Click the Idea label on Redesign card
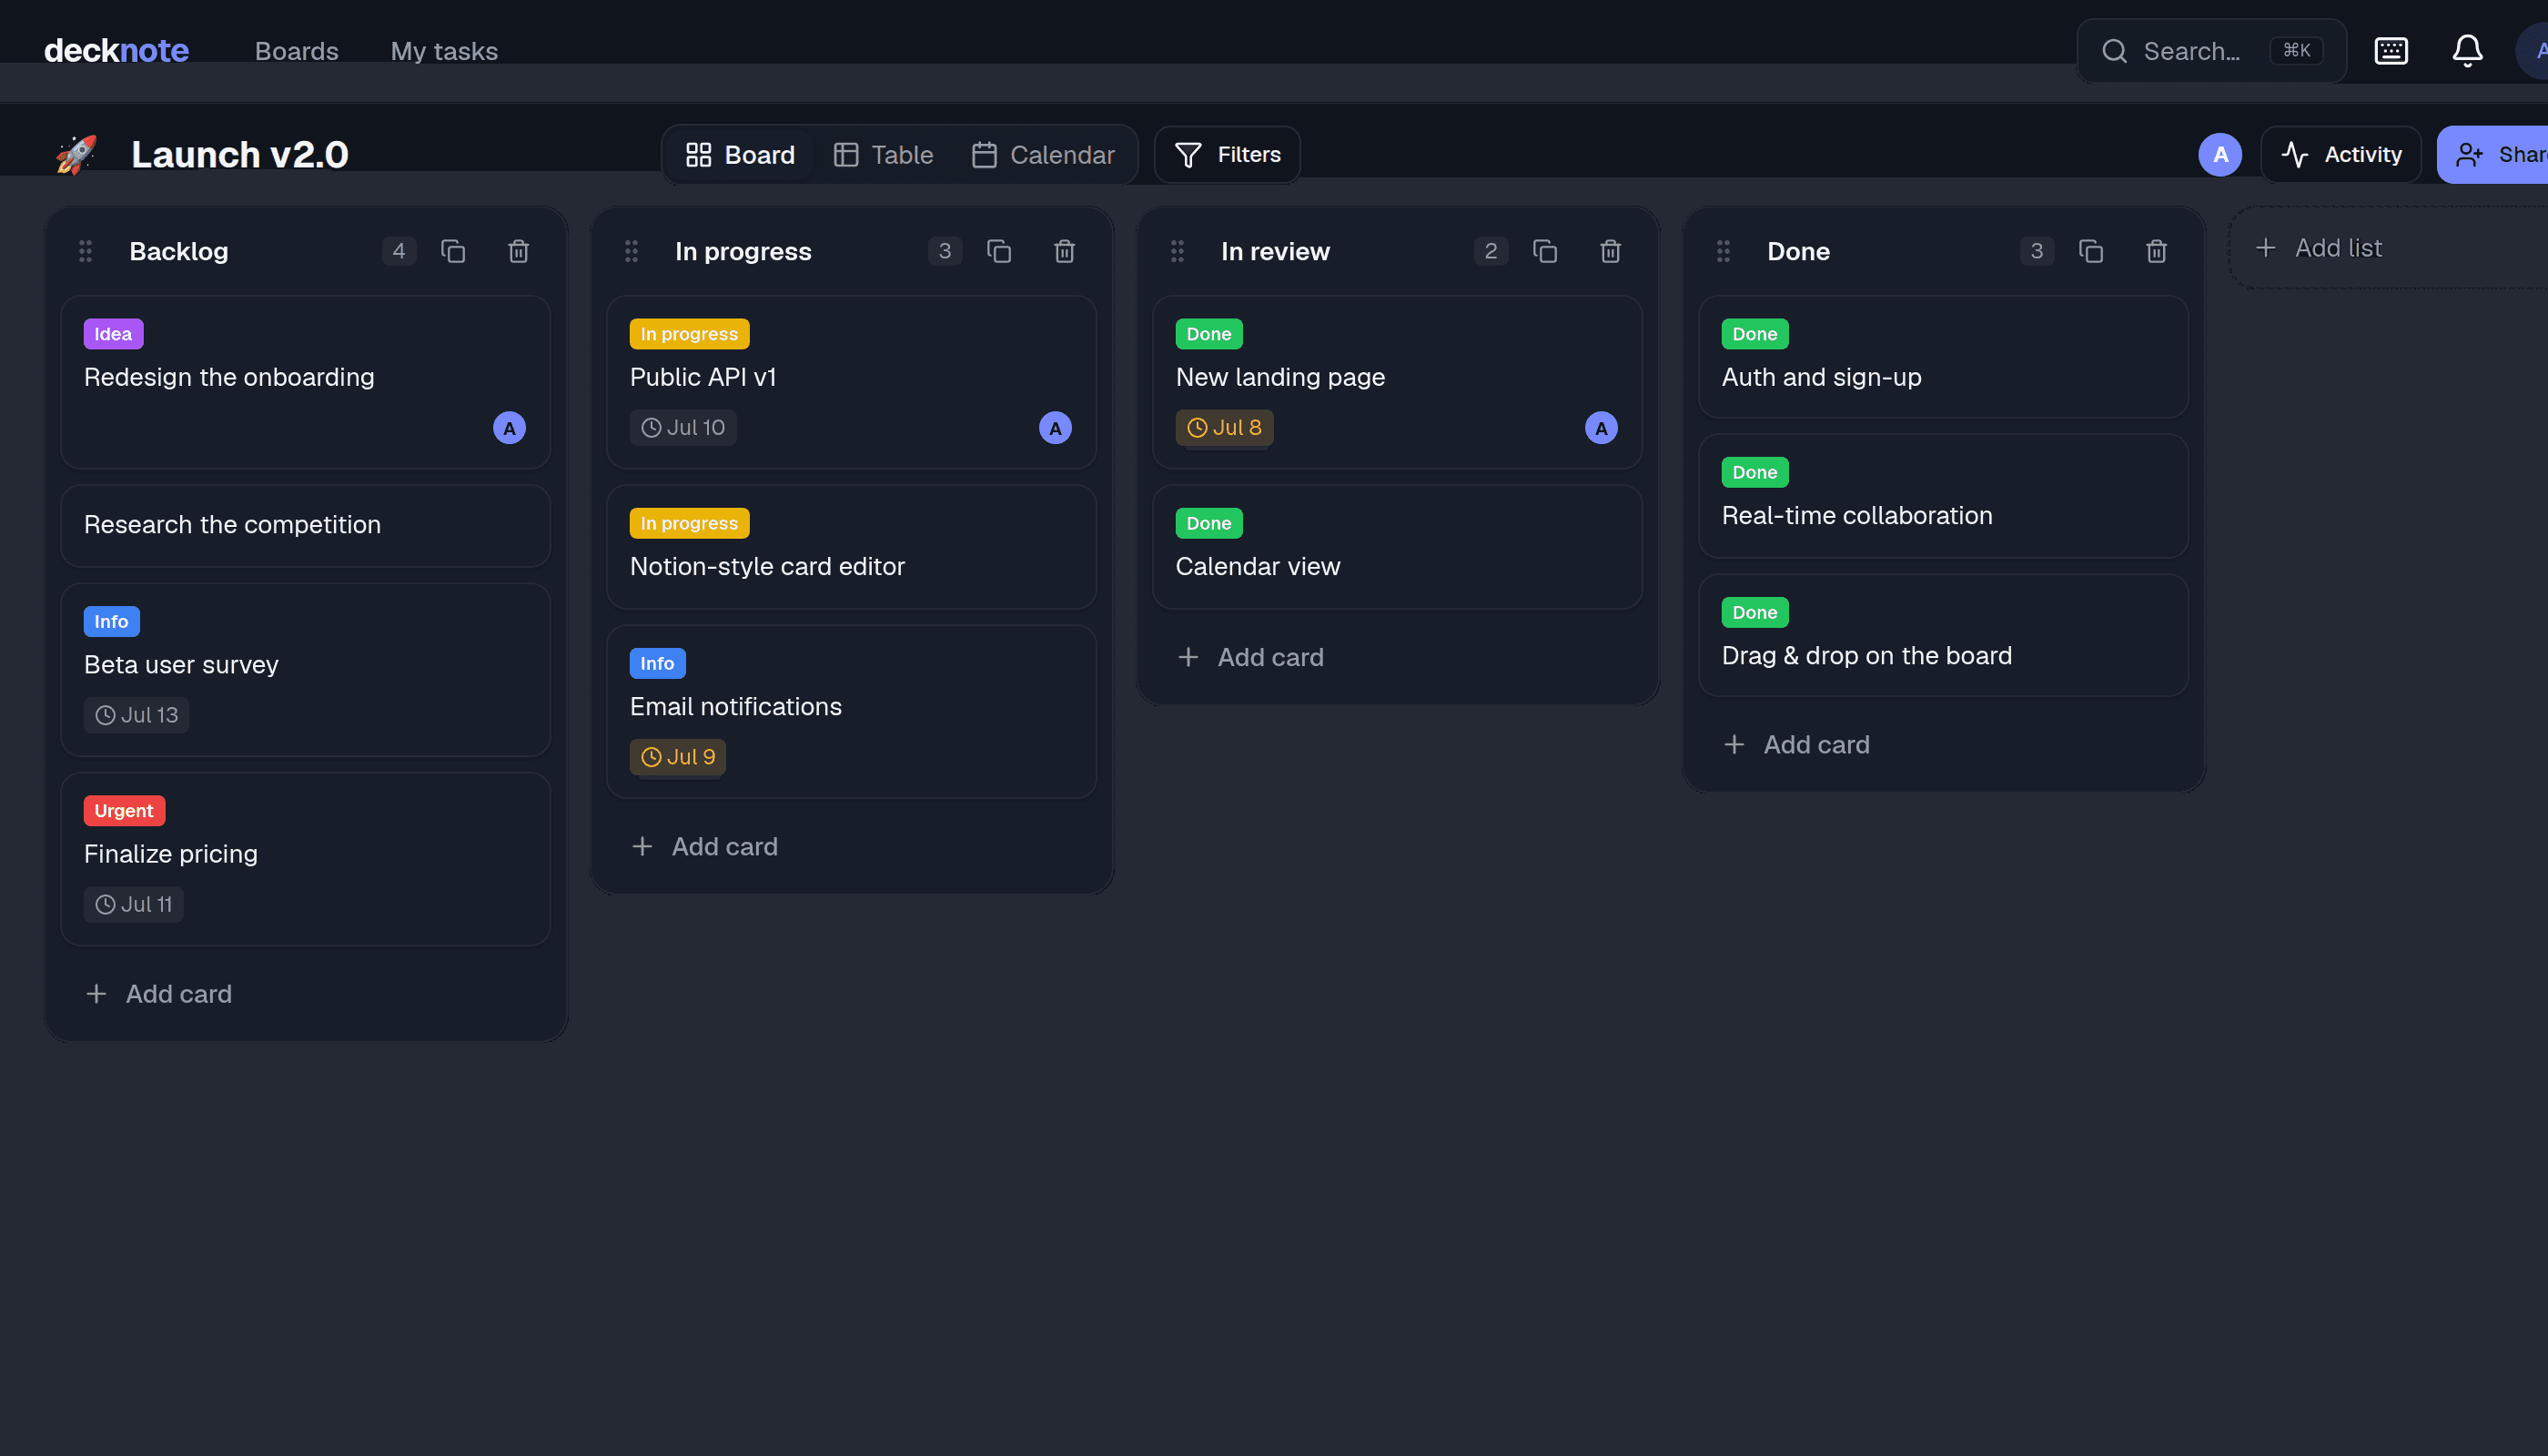The height and width of the screenshot is (1456, 2548). pyautogui.click(x=113, y=334)
